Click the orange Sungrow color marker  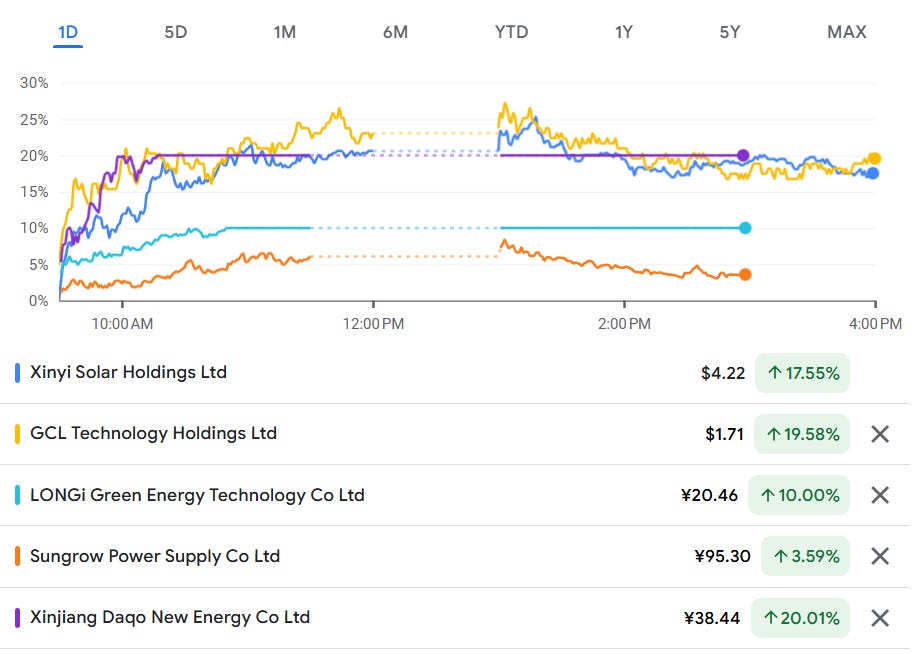click(x=18, y=556)
